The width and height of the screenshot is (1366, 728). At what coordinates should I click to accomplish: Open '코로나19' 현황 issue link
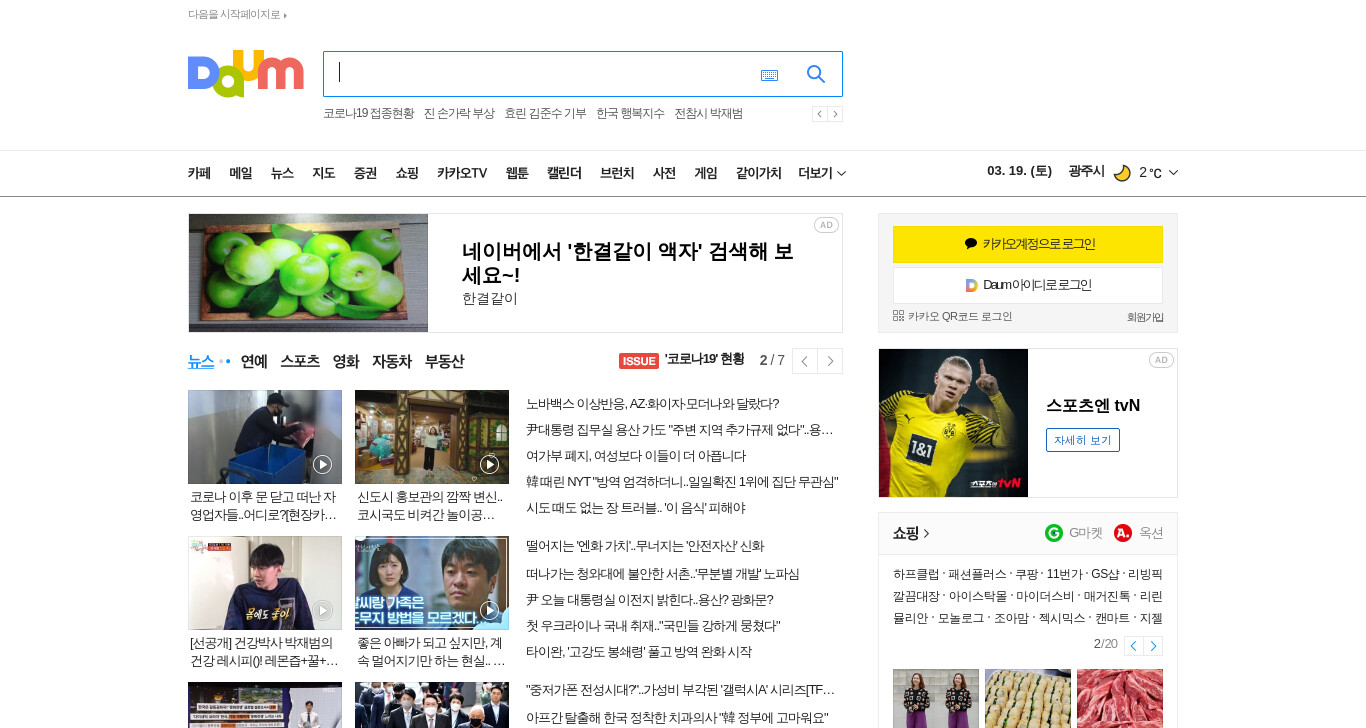click(704, 359)
